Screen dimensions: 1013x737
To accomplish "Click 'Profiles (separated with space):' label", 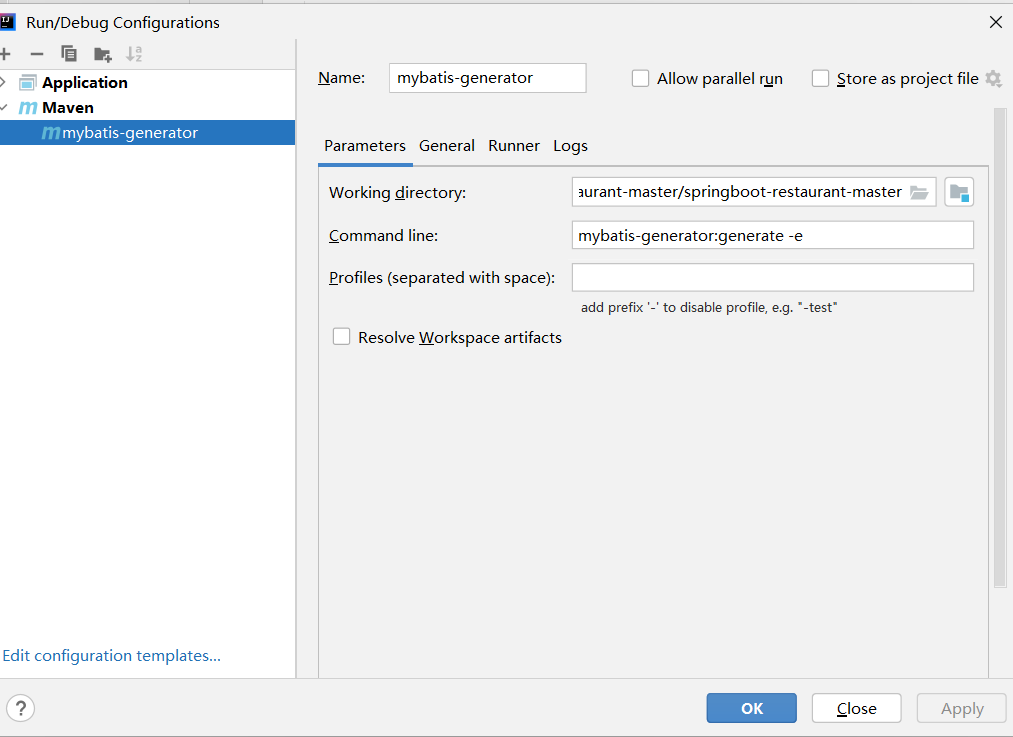I will coord(442,278).
